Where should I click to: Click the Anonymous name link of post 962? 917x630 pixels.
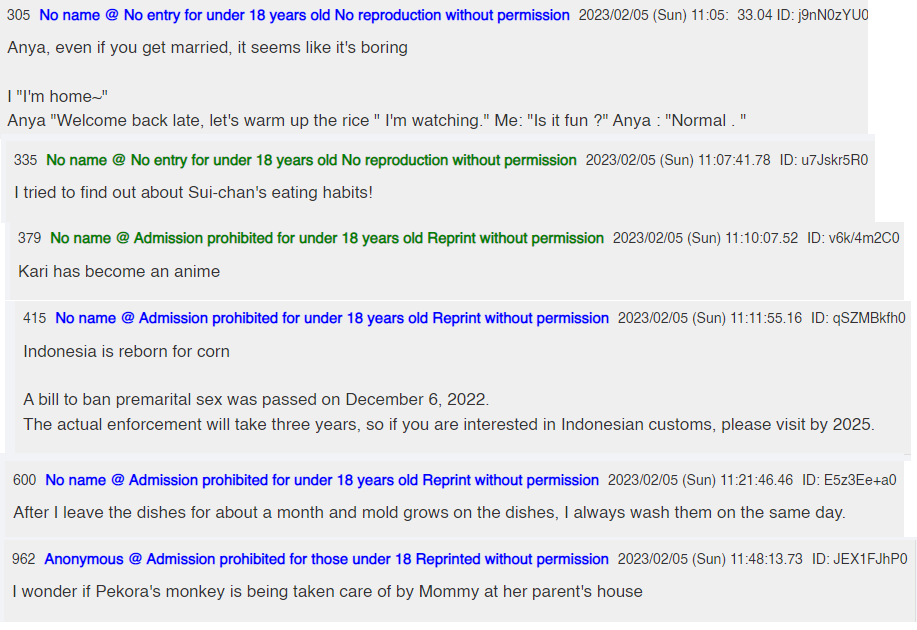(x=326, y=559)
